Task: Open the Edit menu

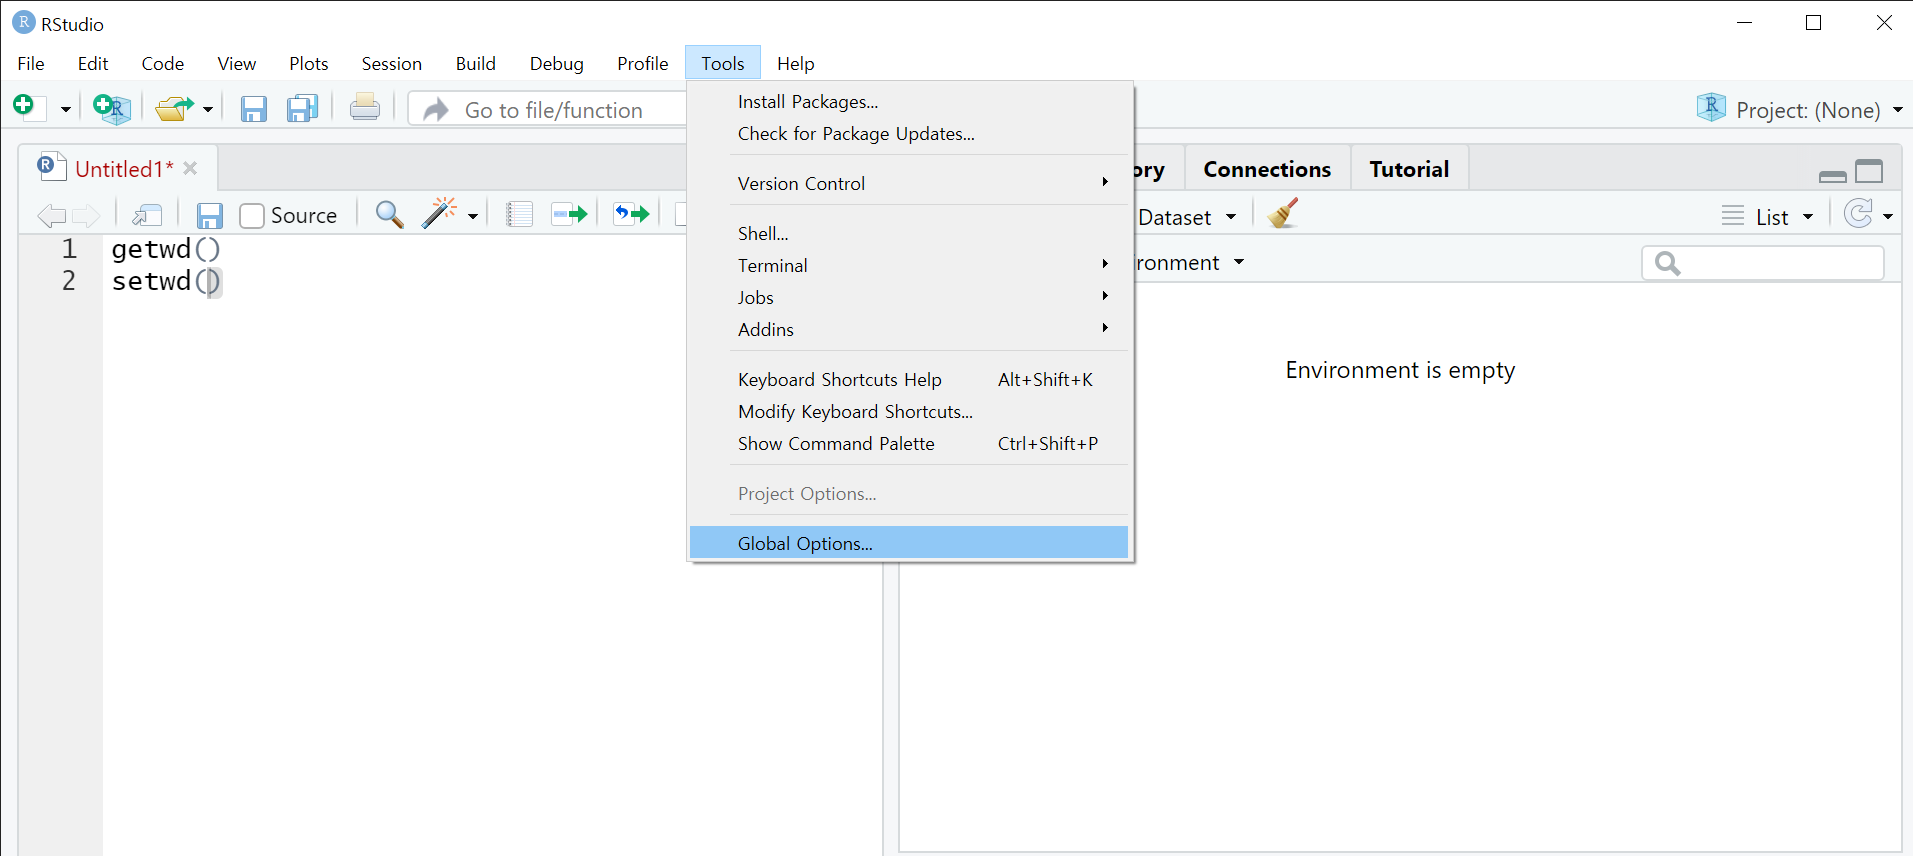Action: (x=93, y=63)
